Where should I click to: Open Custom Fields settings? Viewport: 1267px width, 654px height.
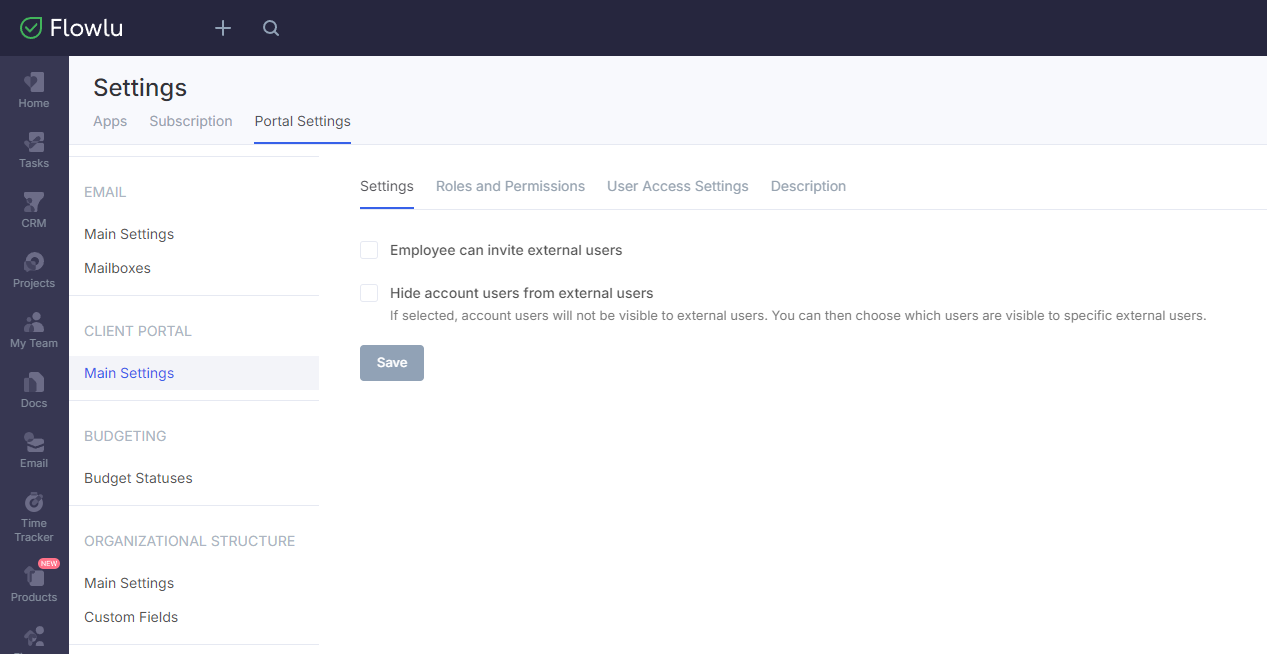coord(131,617)
